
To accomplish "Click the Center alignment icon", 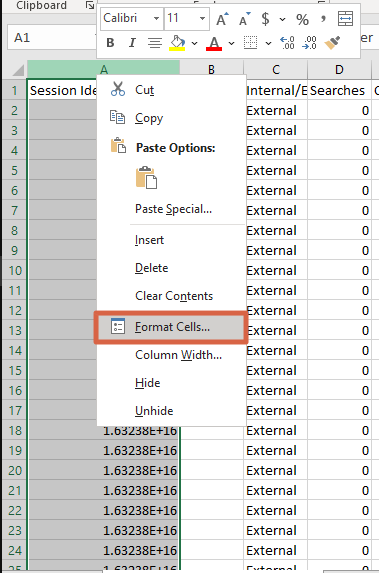I will click(155, 43).
